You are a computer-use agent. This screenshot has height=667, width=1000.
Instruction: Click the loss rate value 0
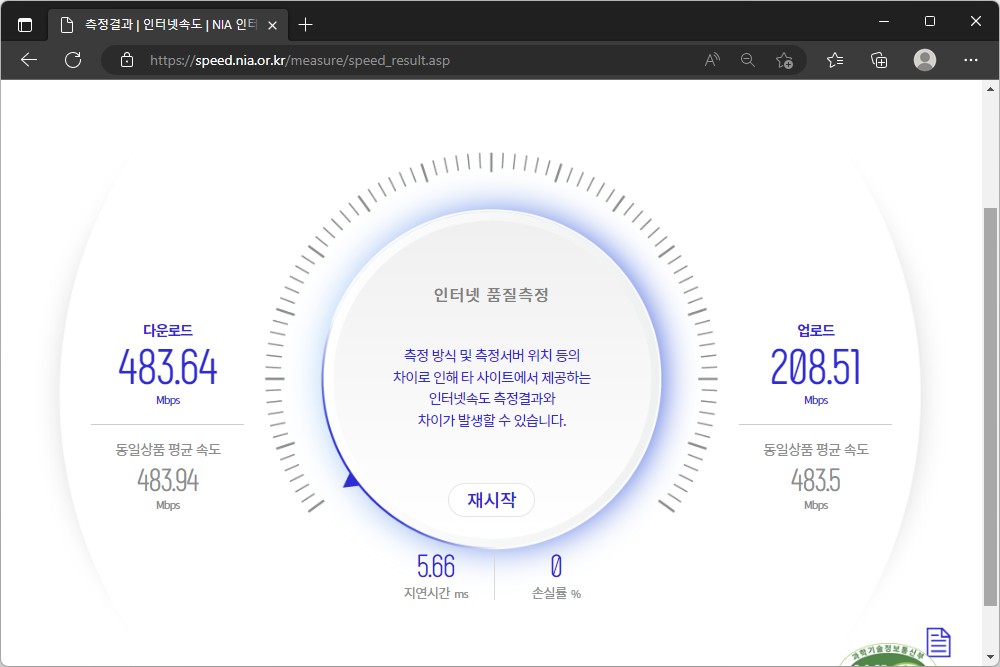pyautogui.click(x=556, y=566)
